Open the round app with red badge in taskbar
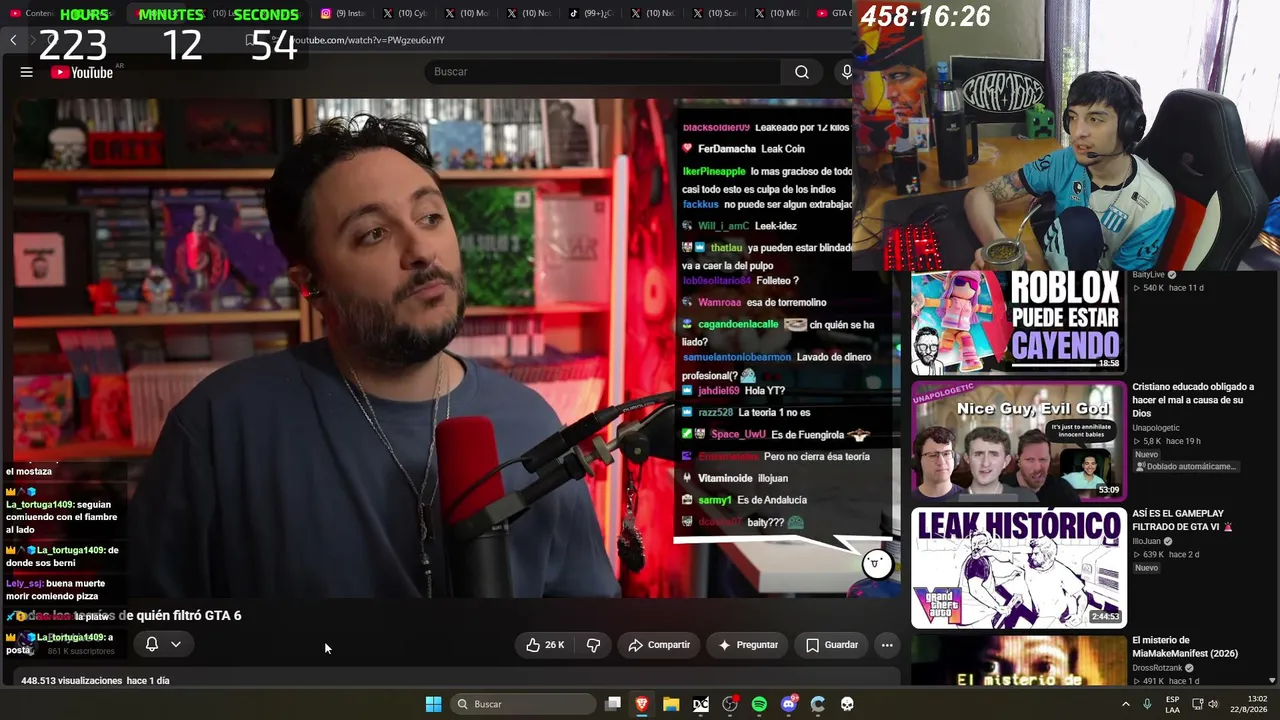 [730, 704]
